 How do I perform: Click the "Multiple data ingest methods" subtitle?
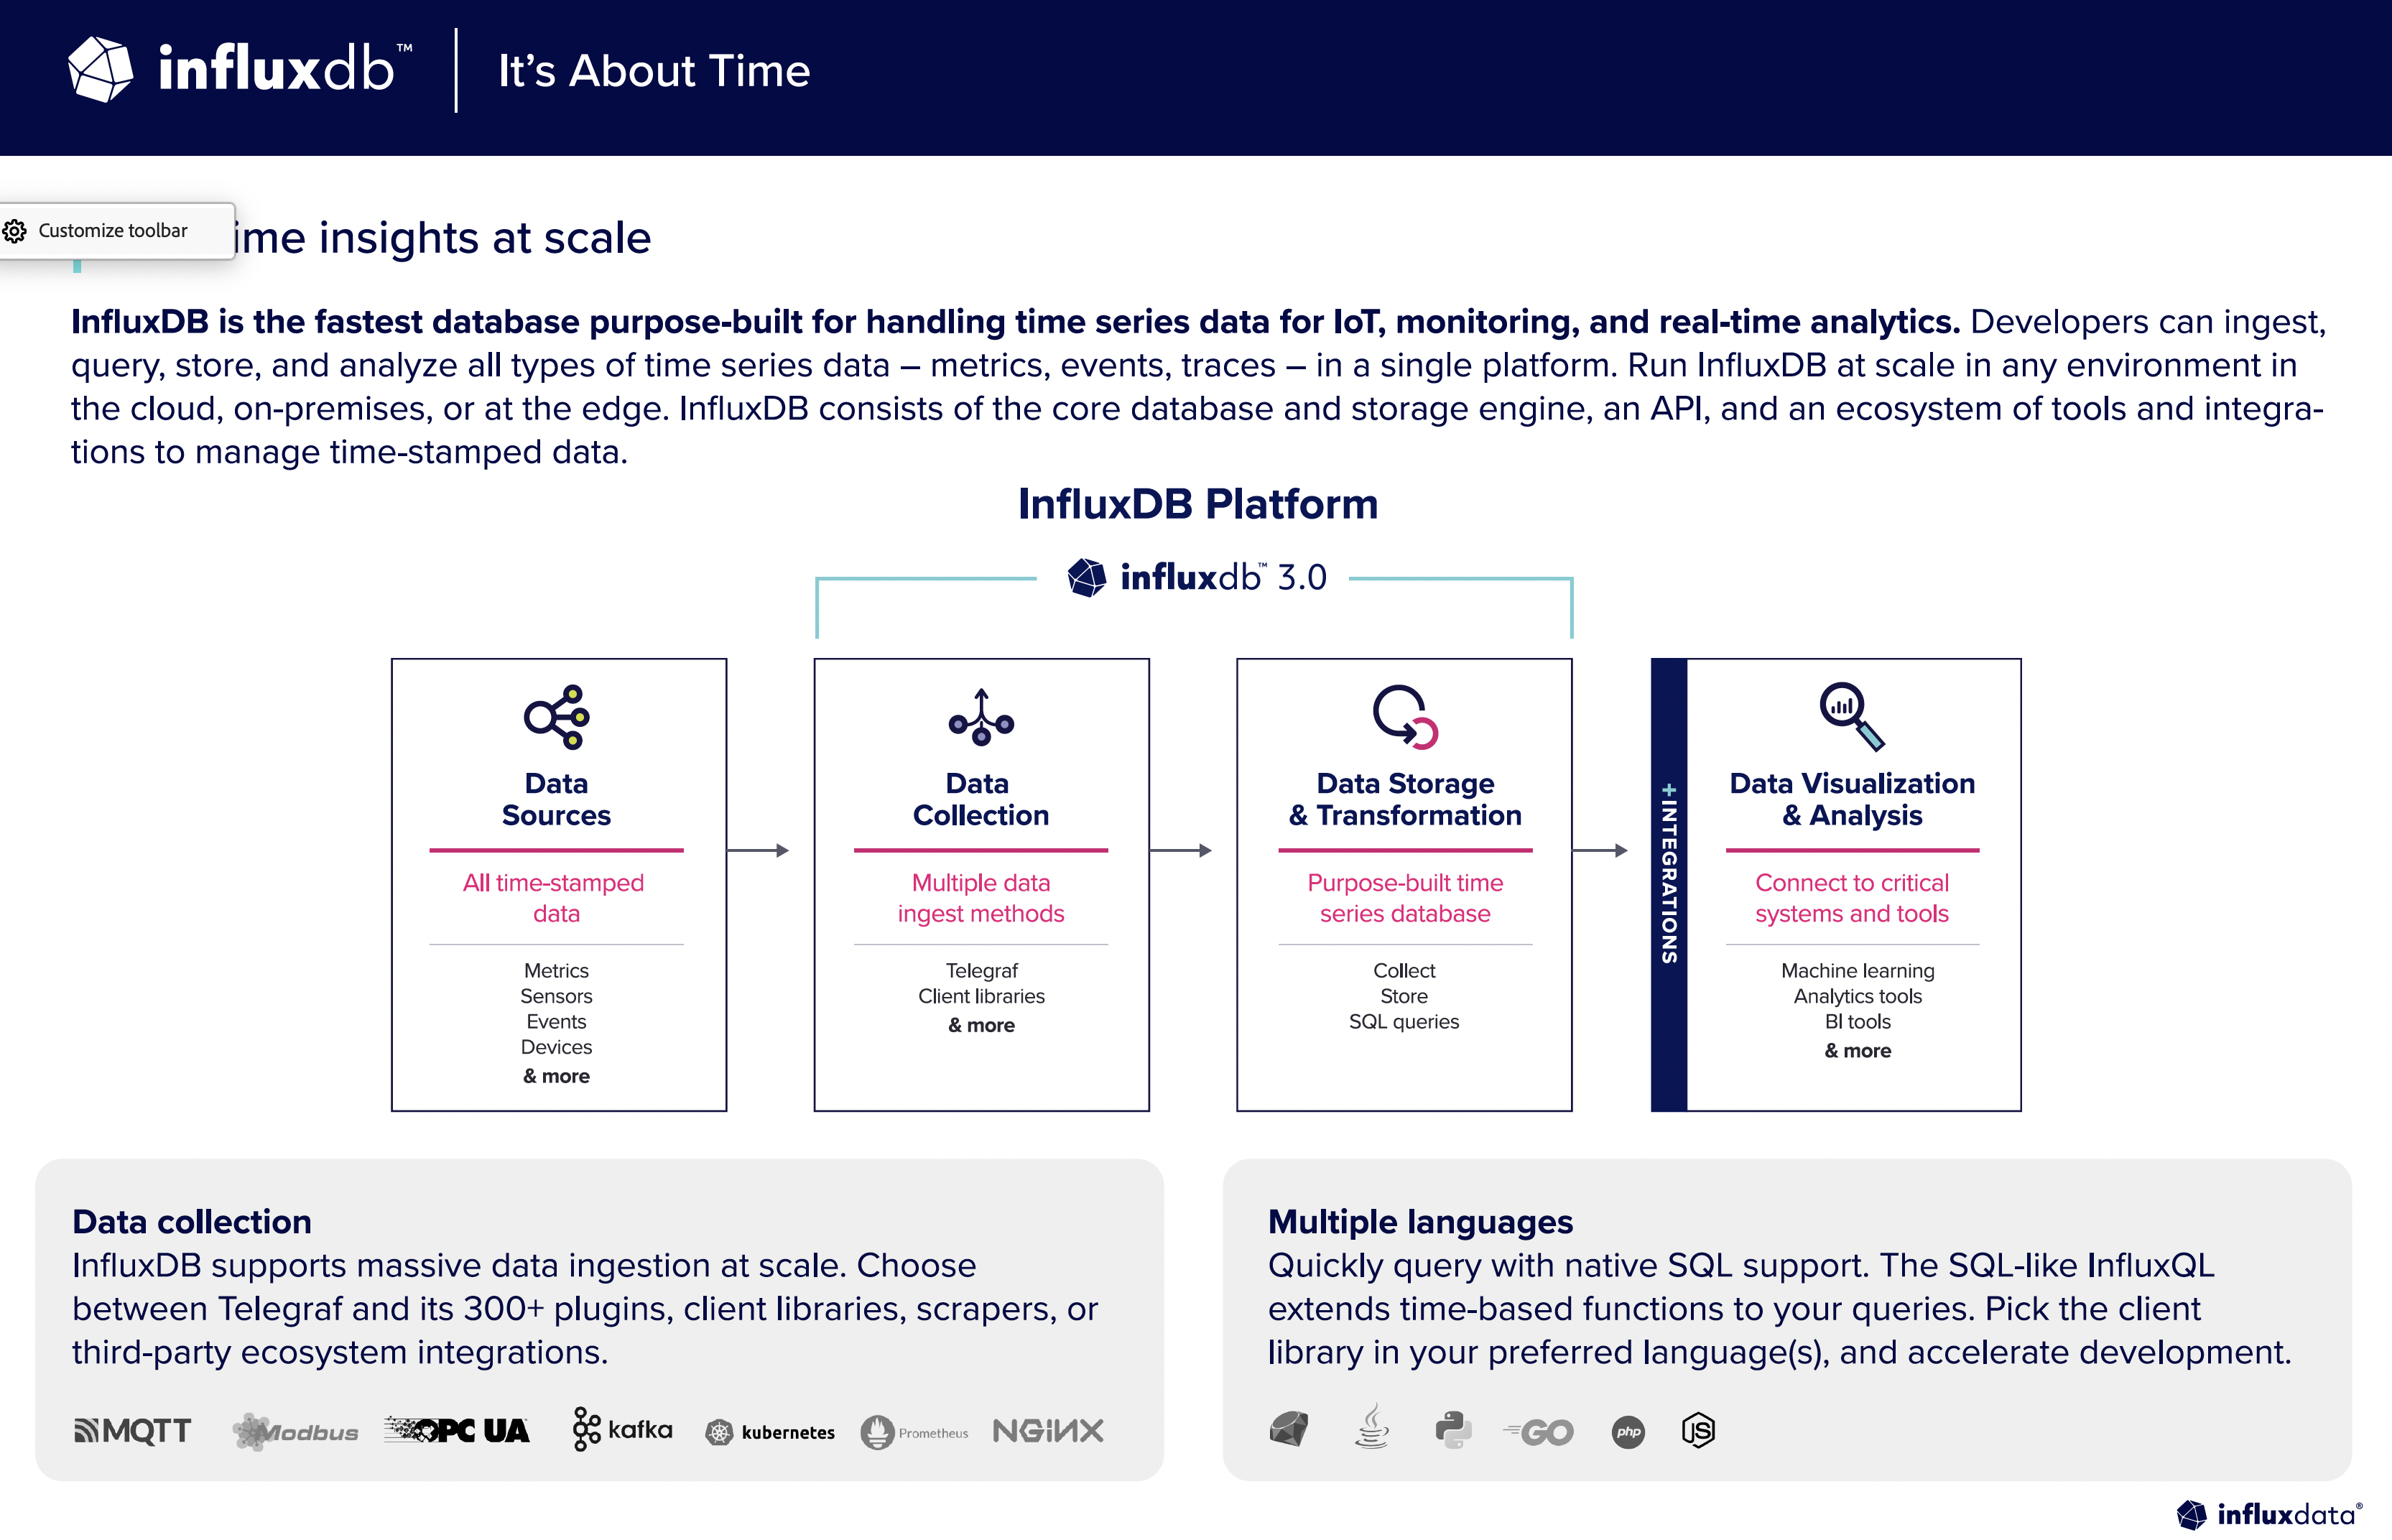click(x=981, y=898)
